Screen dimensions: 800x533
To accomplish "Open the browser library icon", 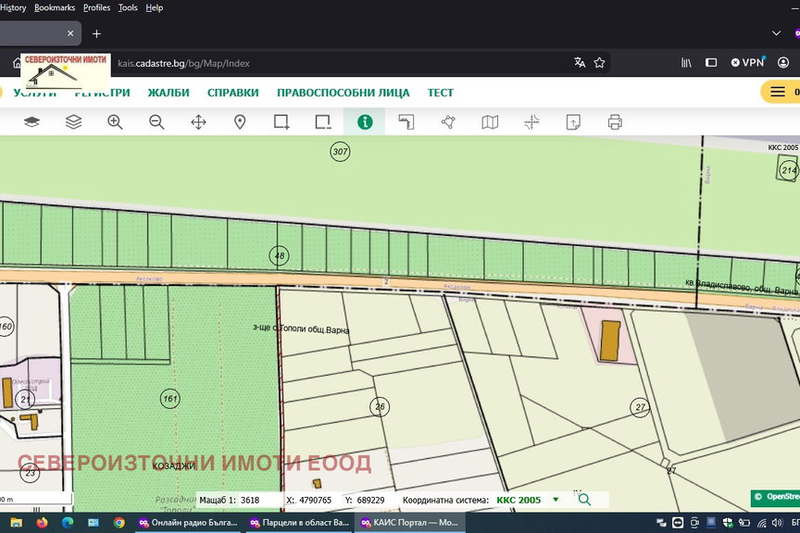I will pyautogui.click(x=686, y=63).
